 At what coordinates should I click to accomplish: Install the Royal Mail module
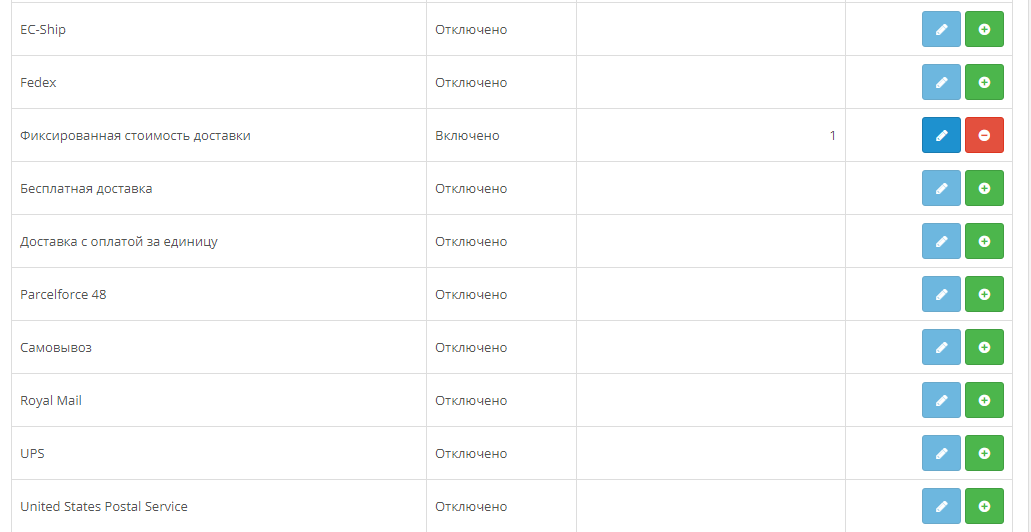pyautogui.click(x=984, y=401)
